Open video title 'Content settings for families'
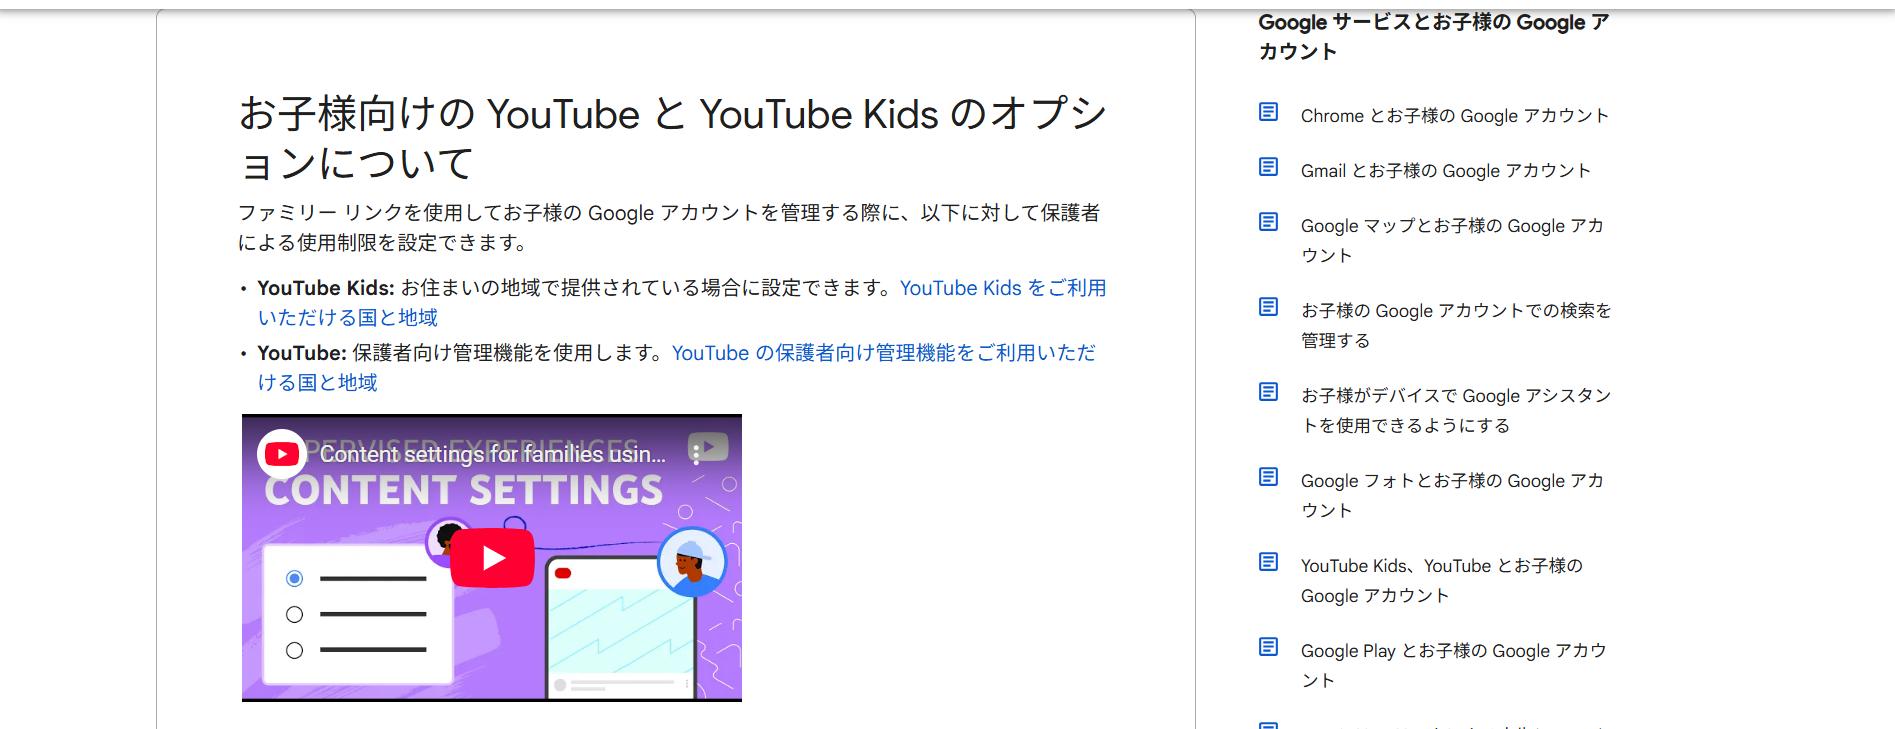The width and height of the screenshot is (1895, 729). coord(492,454)
